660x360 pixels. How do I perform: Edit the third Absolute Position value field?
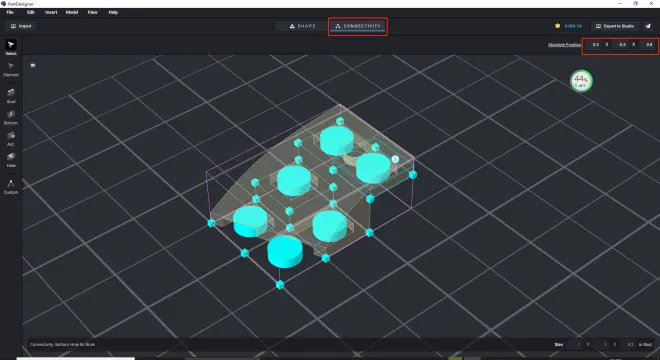point(648,45)
